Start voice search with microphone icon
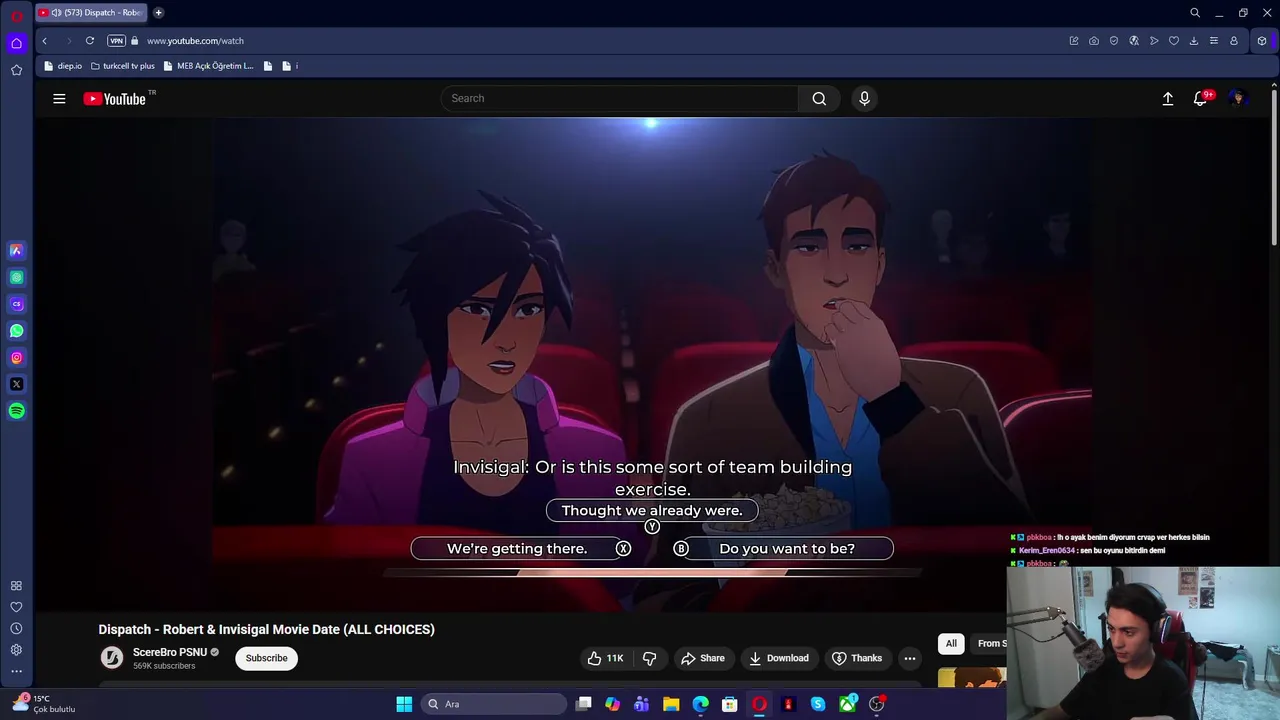The image size is (1280, 720). [865, 98]
